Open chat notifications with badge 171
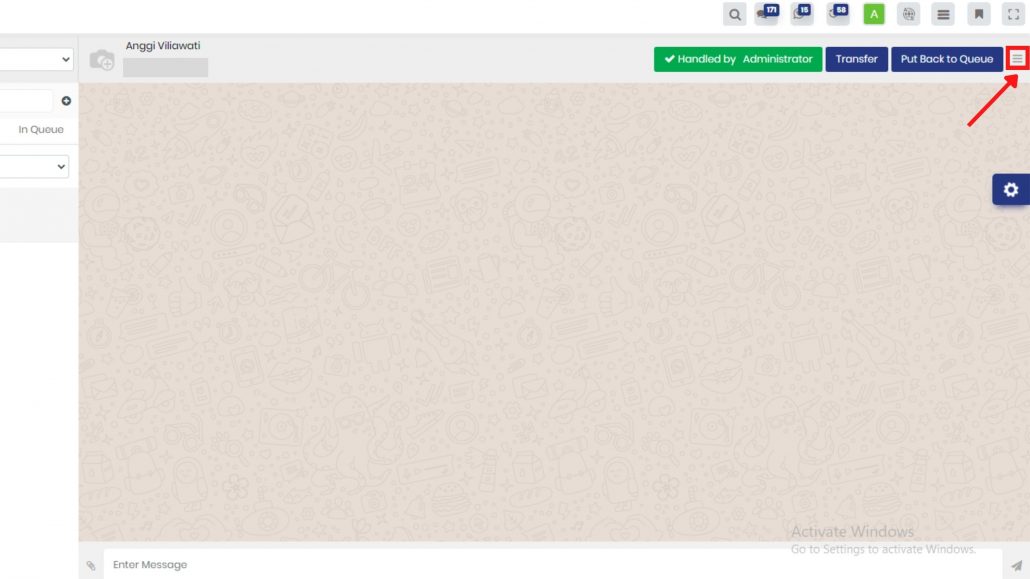 pos(767,14)
